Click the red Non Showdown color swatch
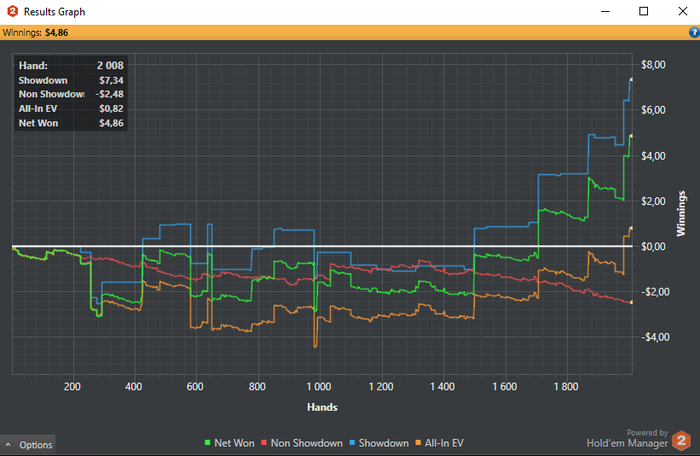The width and height of the screenshot is (700, 456). click(264, 443)
